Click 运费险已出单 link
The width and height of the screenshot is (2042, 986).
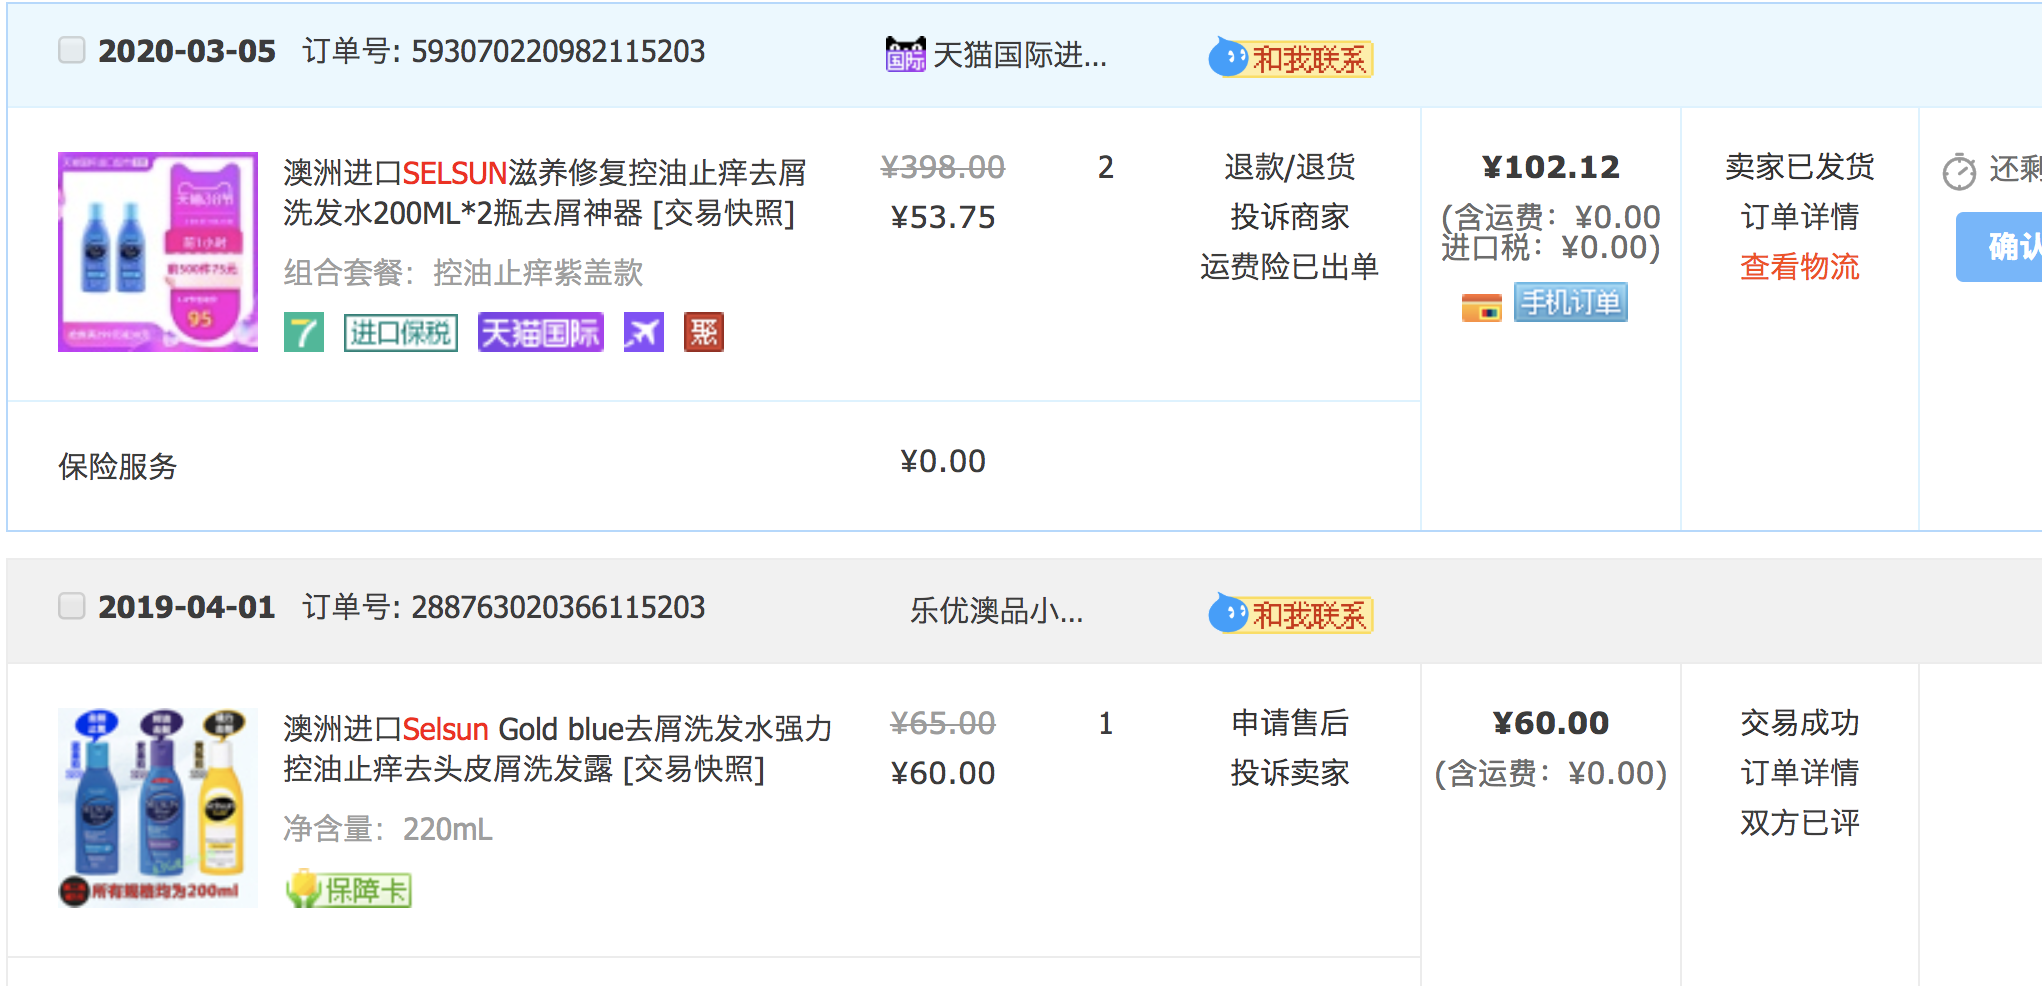pos(1290,266)
